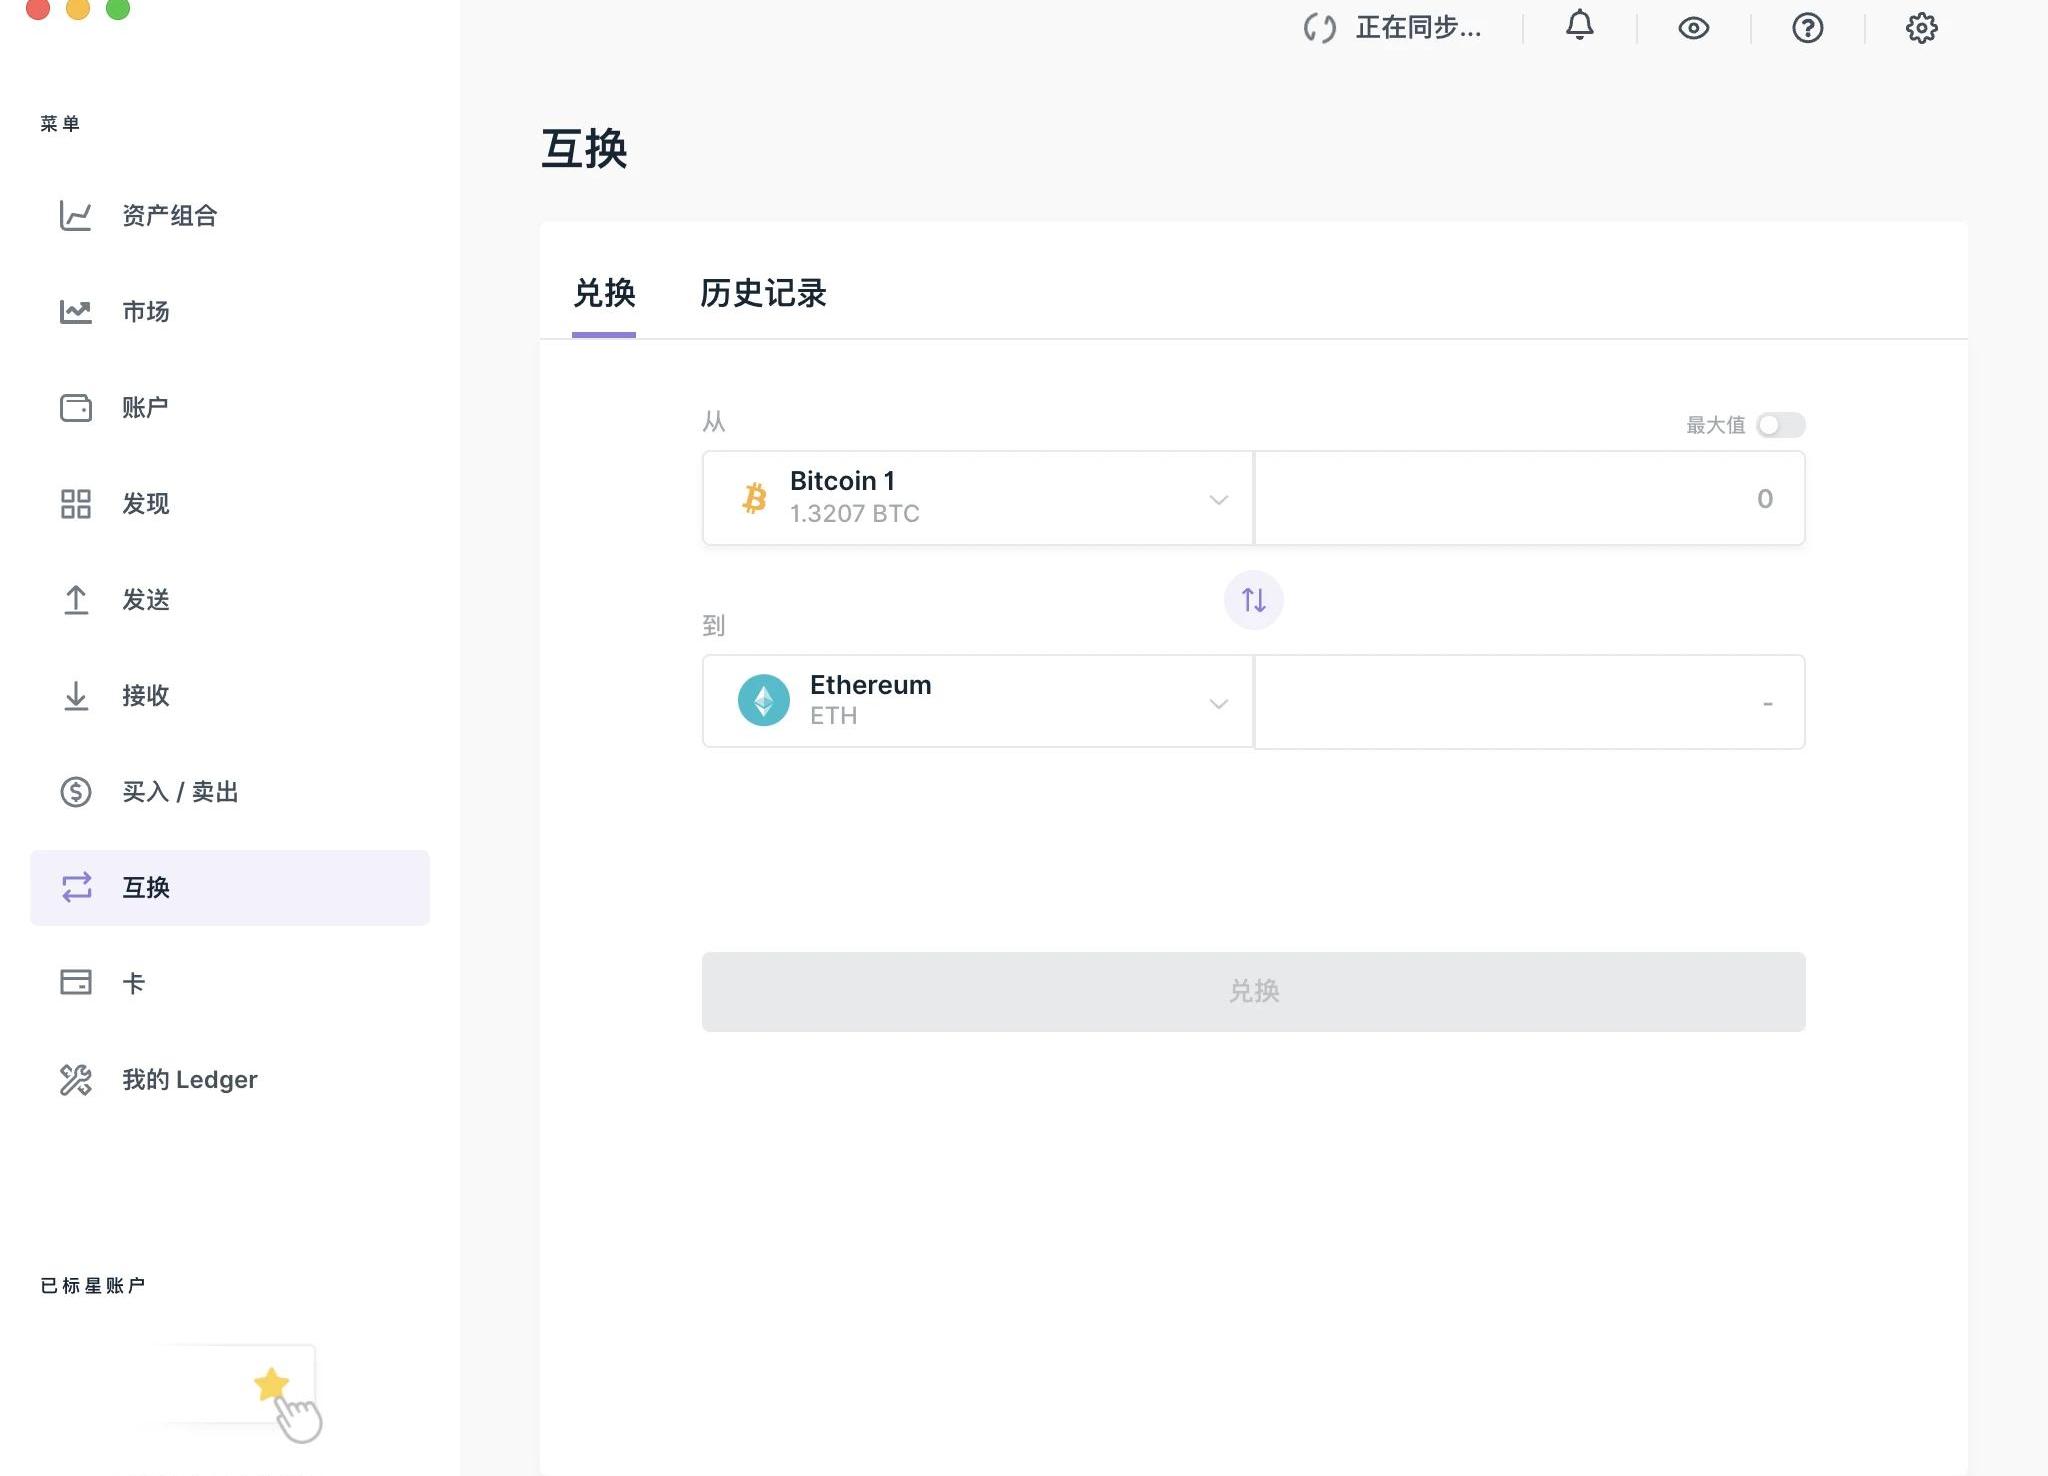Open 资产组合 portfolio from sidebar
Image resolution: width=2048 pixels, height=1476 pixels.
point(169,216)
